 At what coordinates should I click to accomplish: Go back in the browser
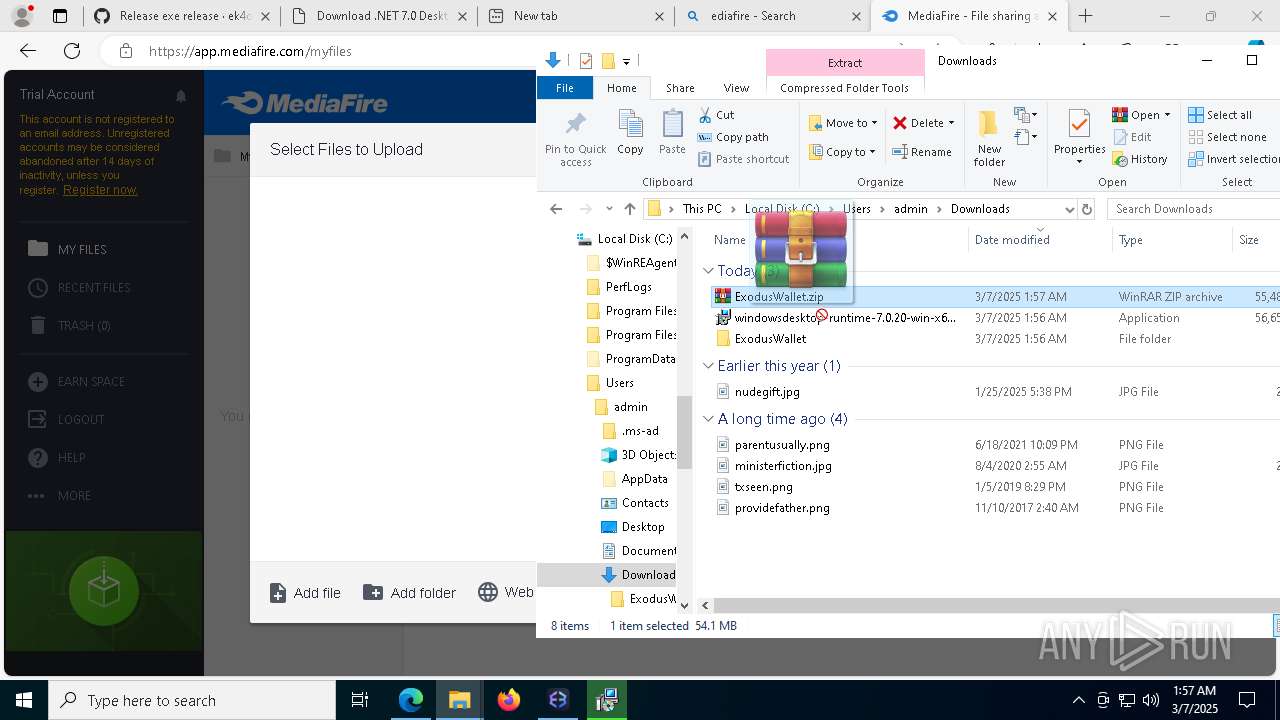click(x=28, y=51)
